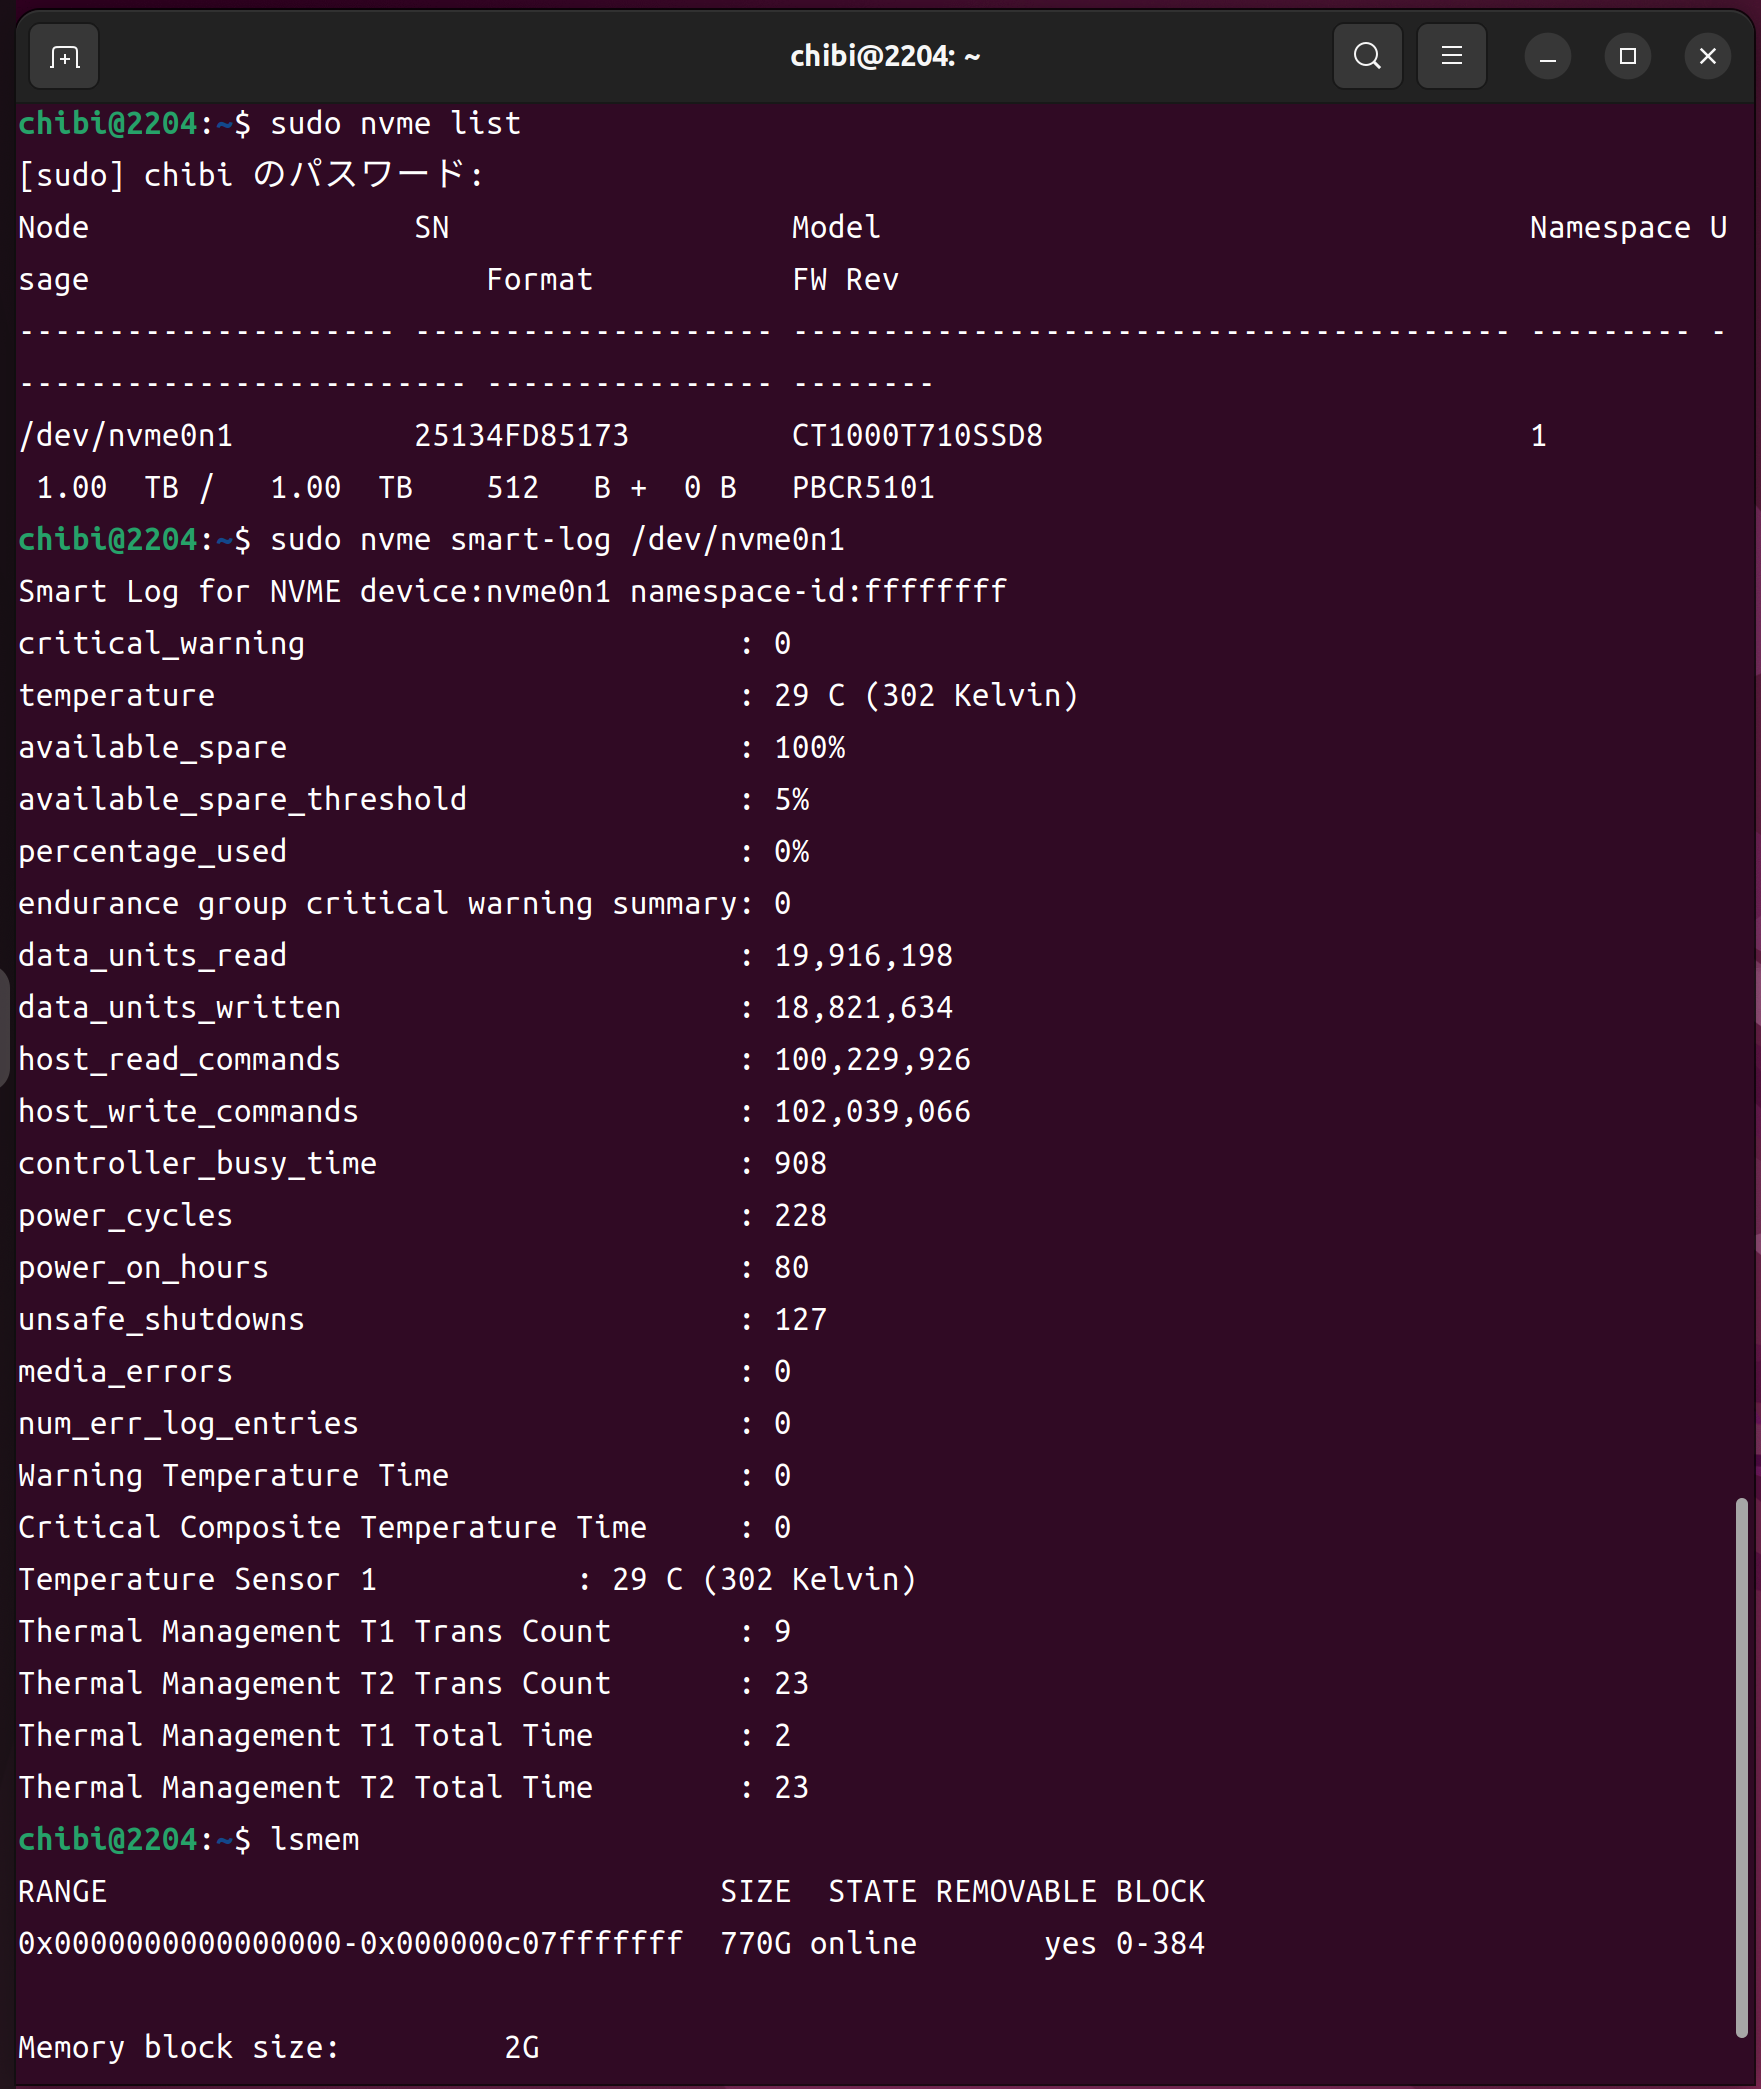This screenshot has width=1761, height=2089.
Task: Open a new terminal tab
Action: (65, 57)
